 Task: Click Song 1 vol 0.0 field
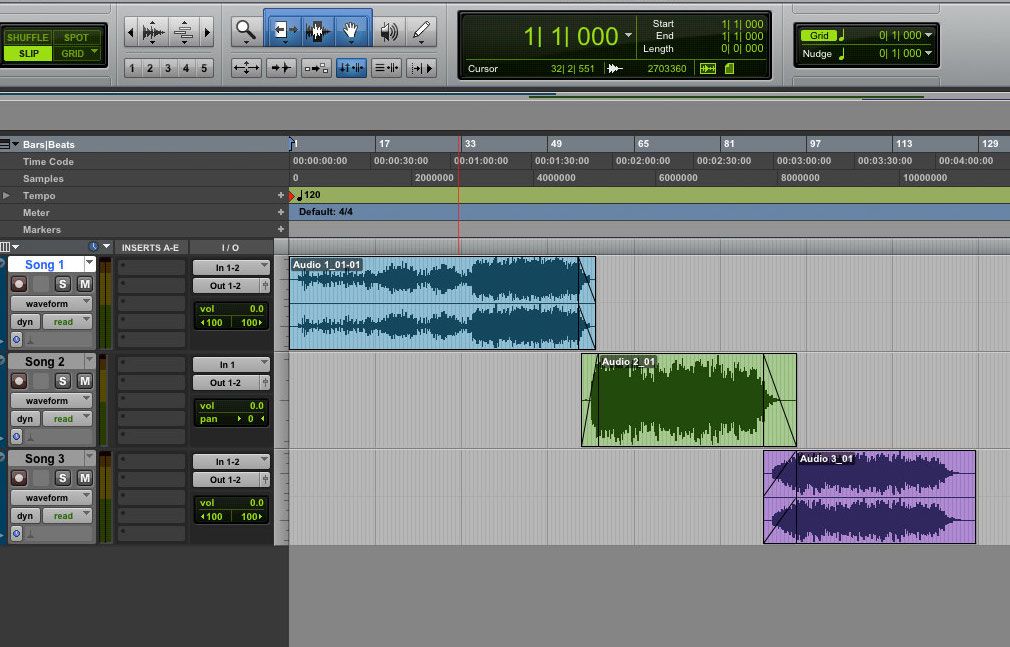(231, 309)
